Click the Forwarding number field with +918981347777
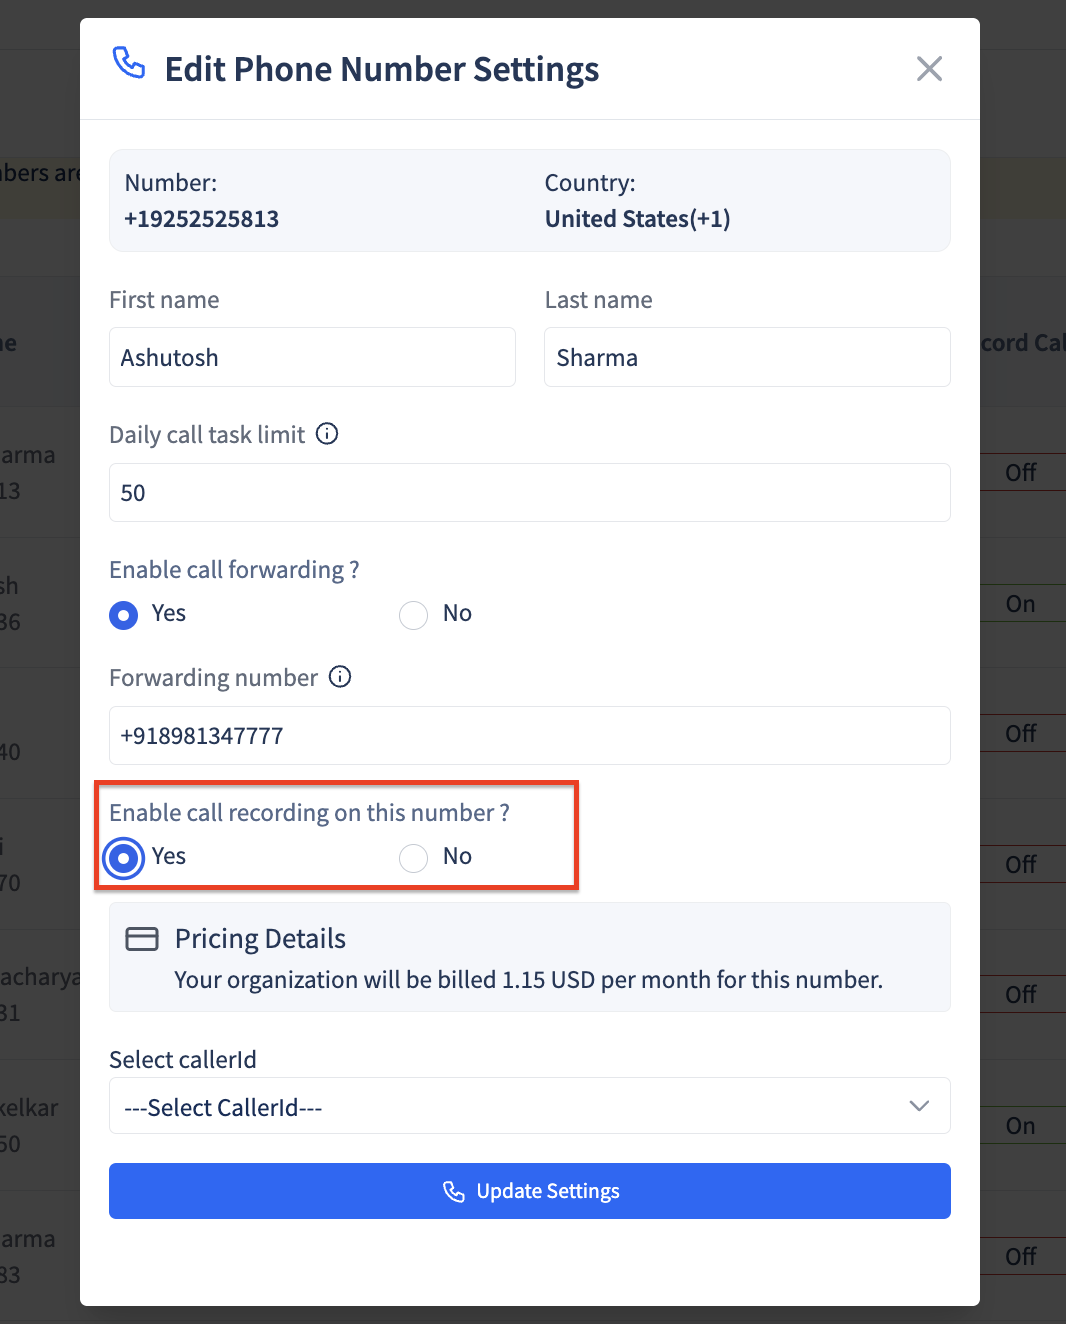 coord(530,736)
